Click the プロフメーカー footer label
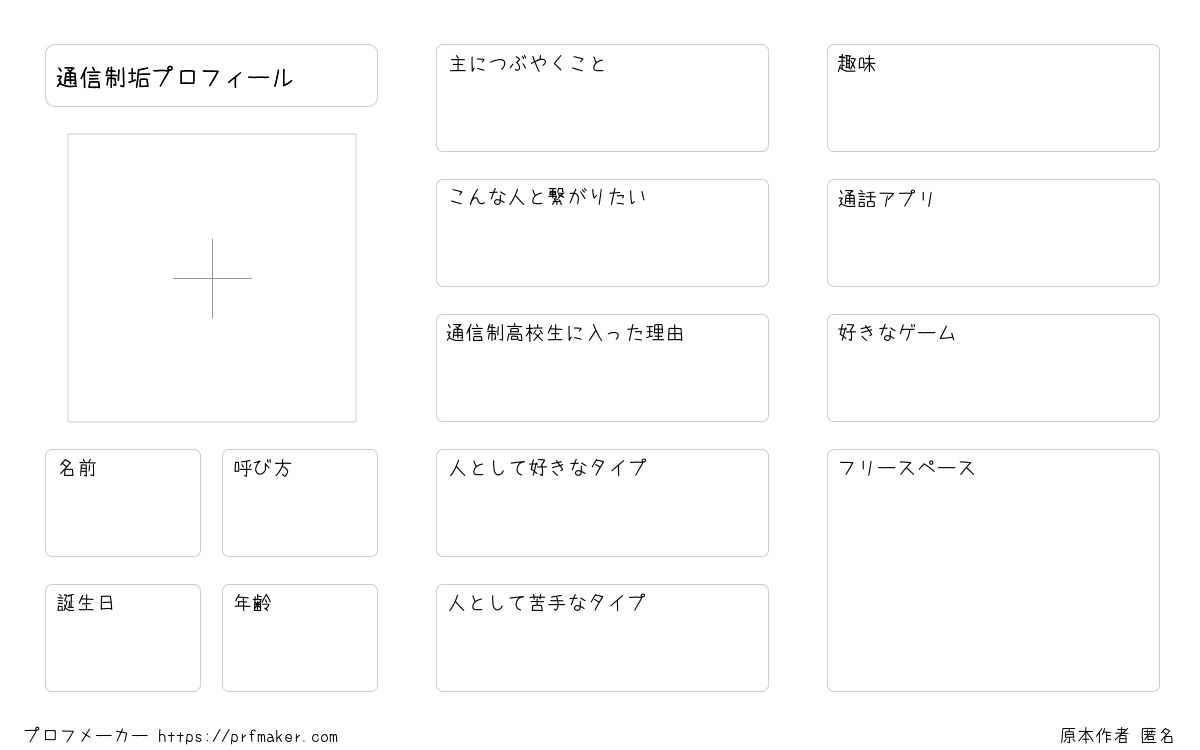 [86, 736]
